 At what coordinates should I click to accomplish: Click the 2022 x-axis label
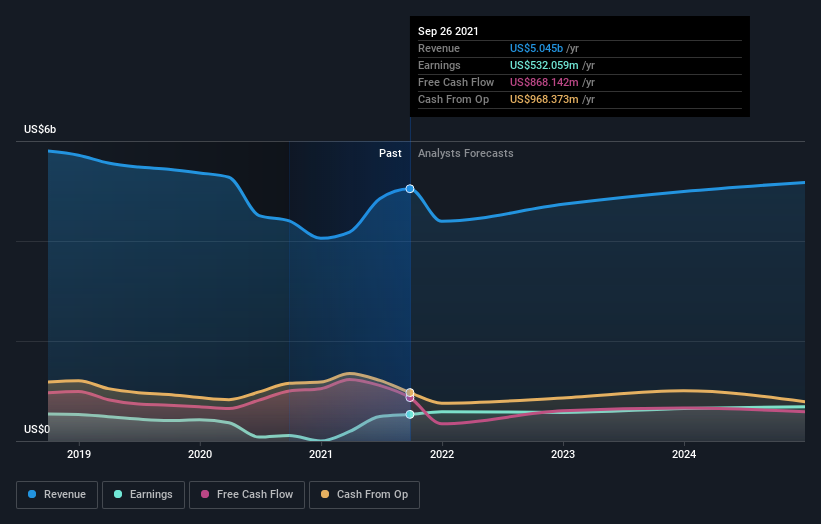(x=442, y=454)
